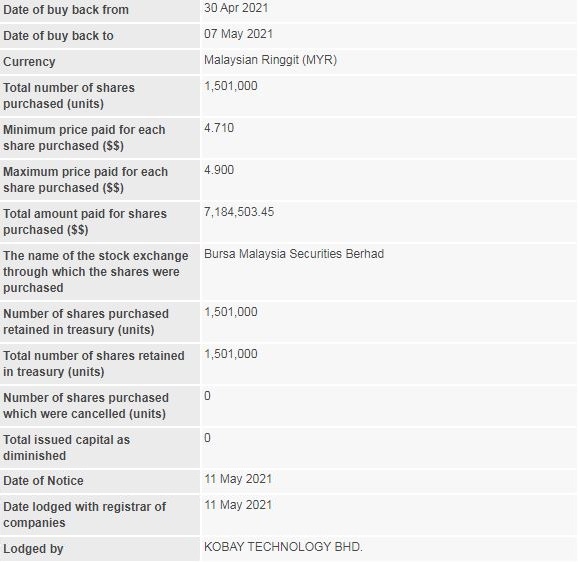578x562 pixels.
Task: Click the stock exchange name row label
Action: [x=95, y=272]
